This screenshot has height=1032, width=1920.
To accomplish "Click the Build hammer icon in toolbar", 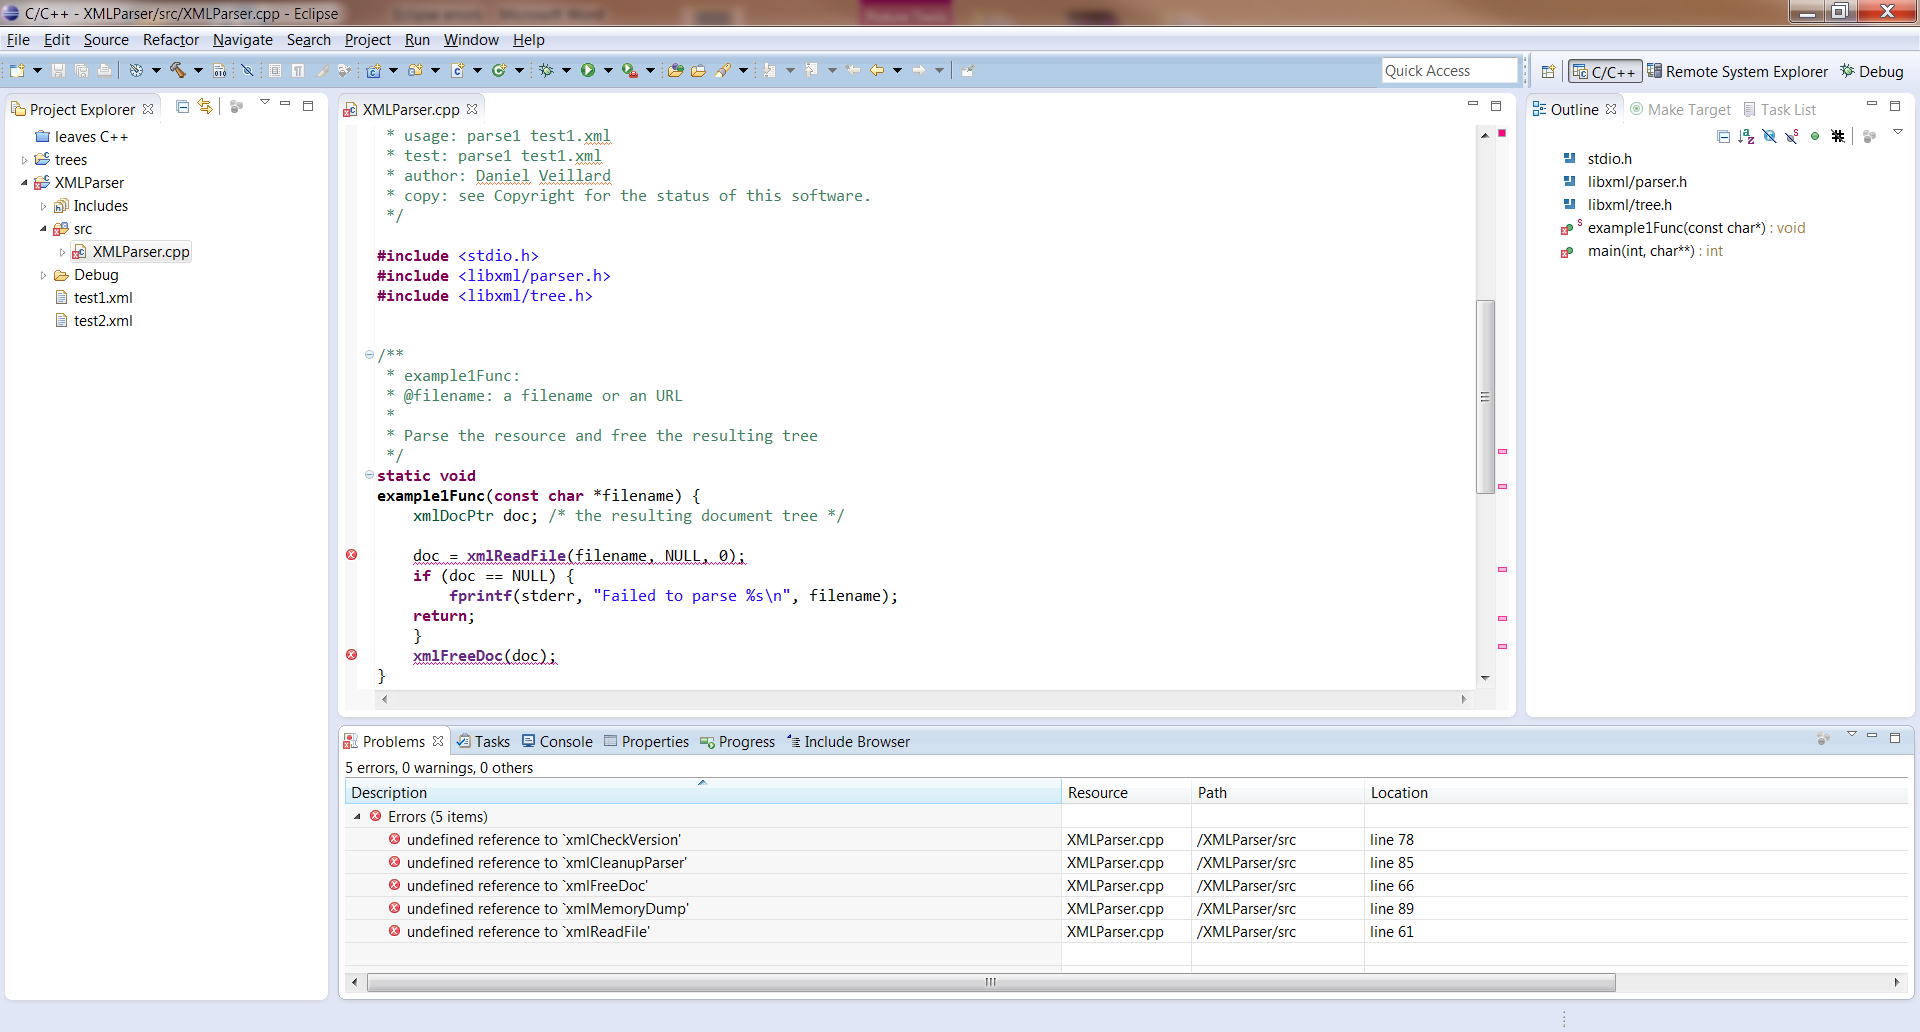I will point(178,70).
